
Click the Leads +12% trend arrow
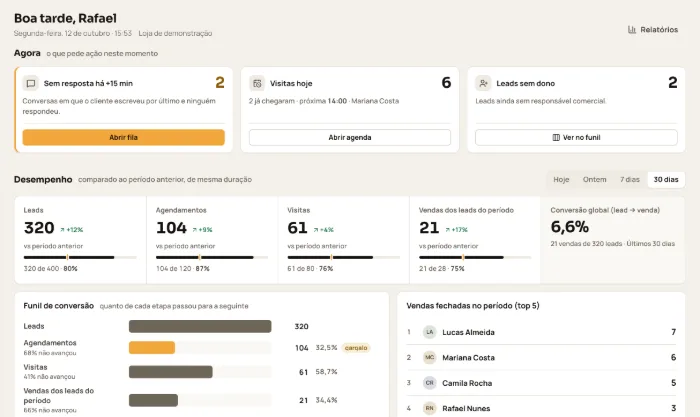point(62,230)
